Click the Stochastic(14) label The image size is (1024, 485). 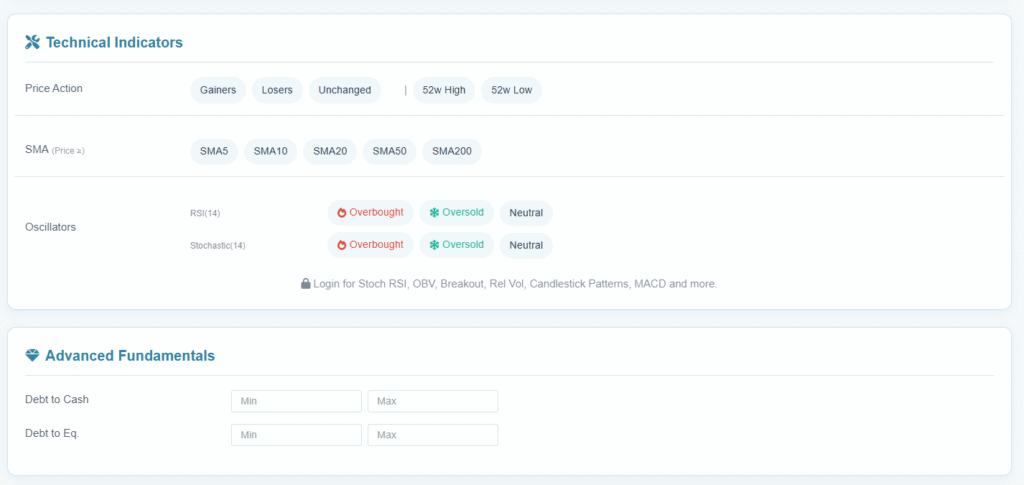[218, 245]
